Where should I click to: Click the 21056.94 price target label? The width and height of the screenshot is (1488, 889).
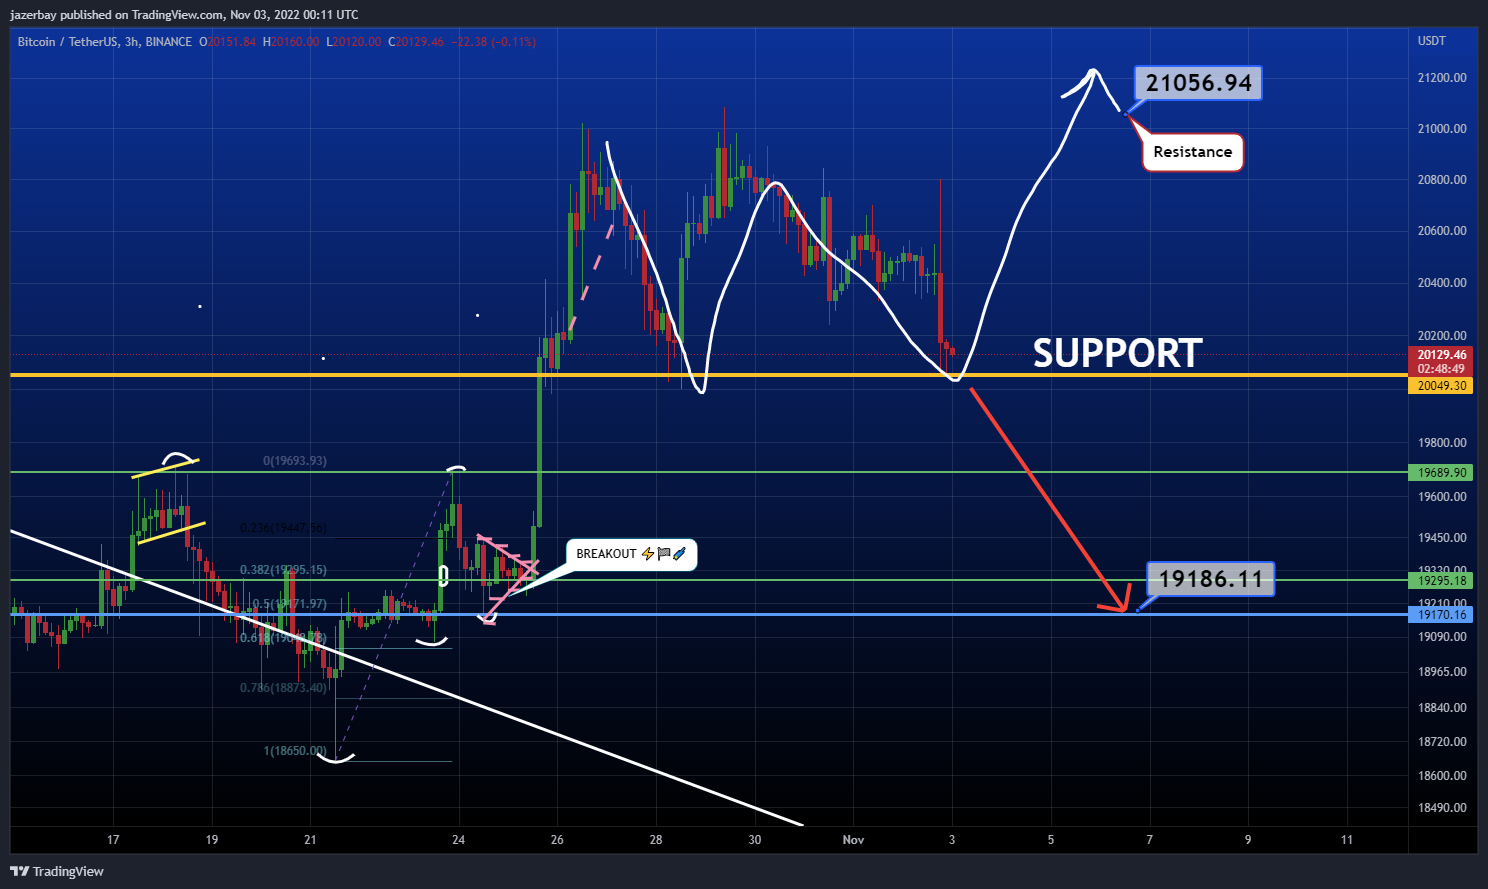tap(1198, 83)
